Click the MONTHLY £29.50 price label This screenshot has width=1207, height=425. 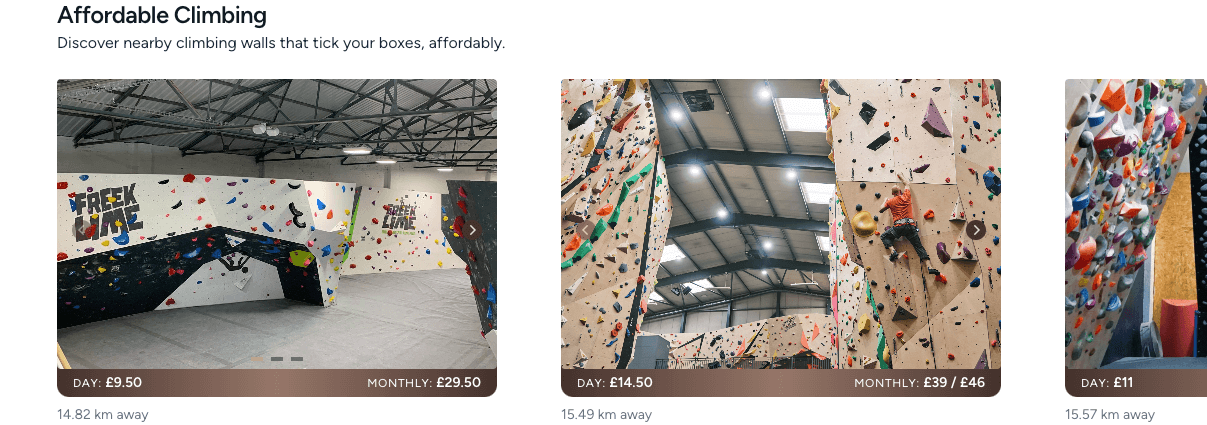[424, 383]
